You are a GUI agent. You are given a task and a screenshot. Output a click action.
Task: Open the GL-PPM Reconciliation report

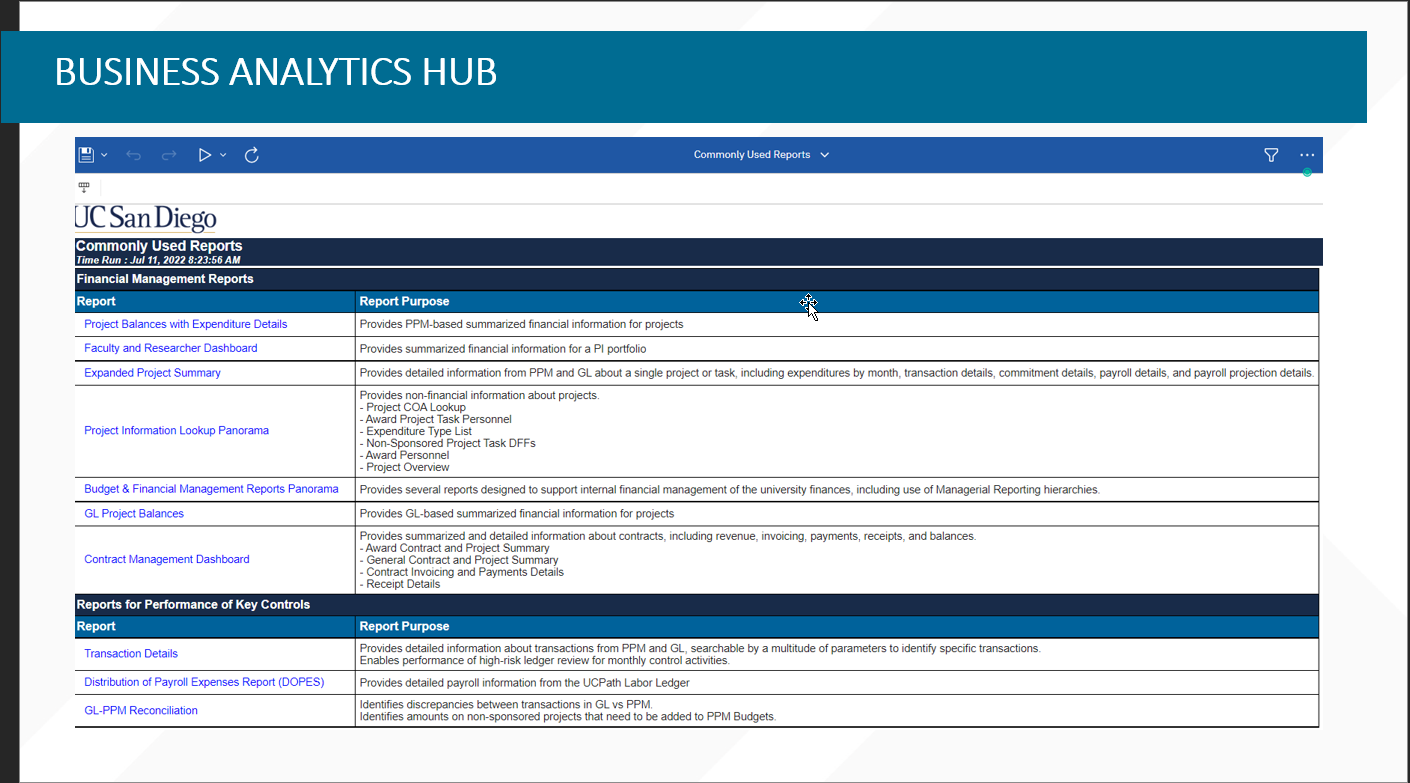141,711
